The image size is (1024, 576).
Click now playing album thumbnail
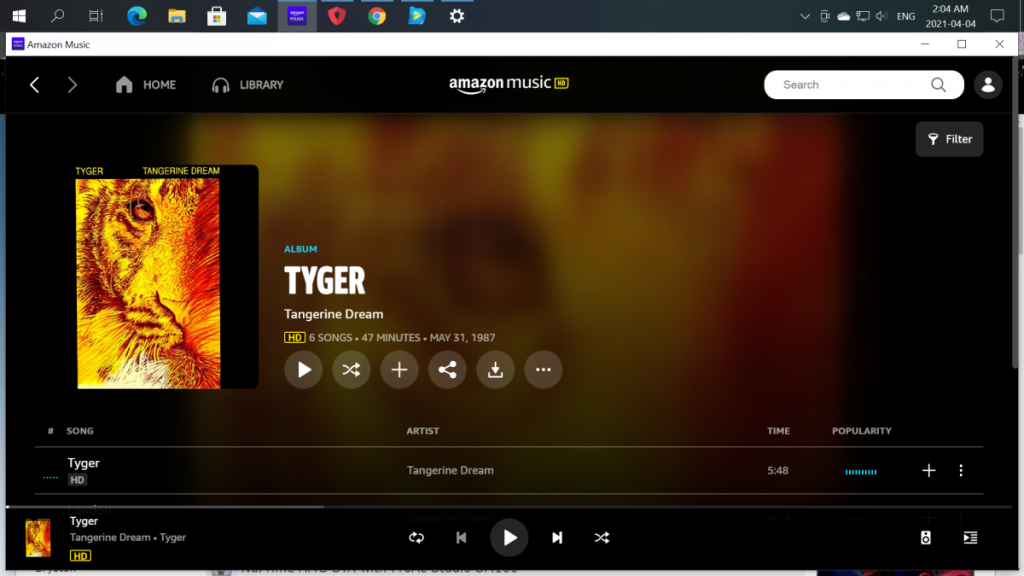(x=38, y=537)
